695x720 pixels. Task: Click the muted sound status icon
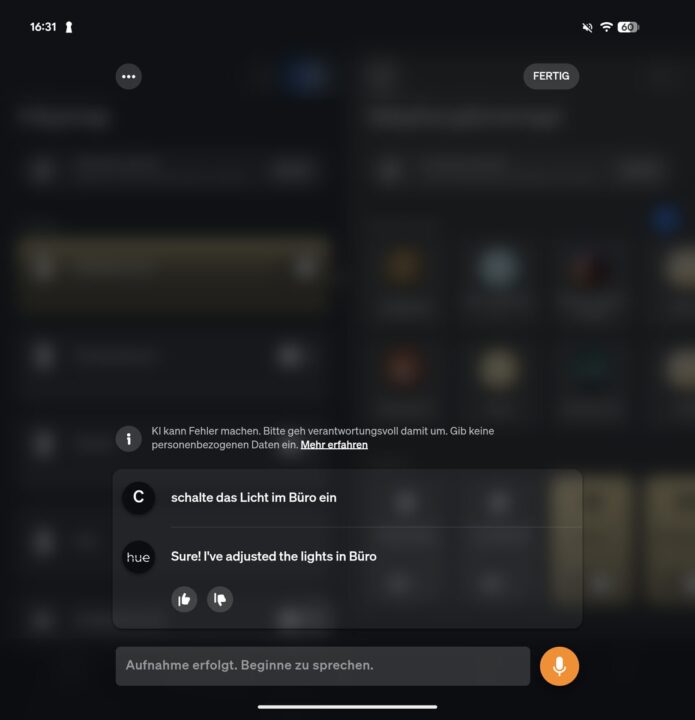587,28
